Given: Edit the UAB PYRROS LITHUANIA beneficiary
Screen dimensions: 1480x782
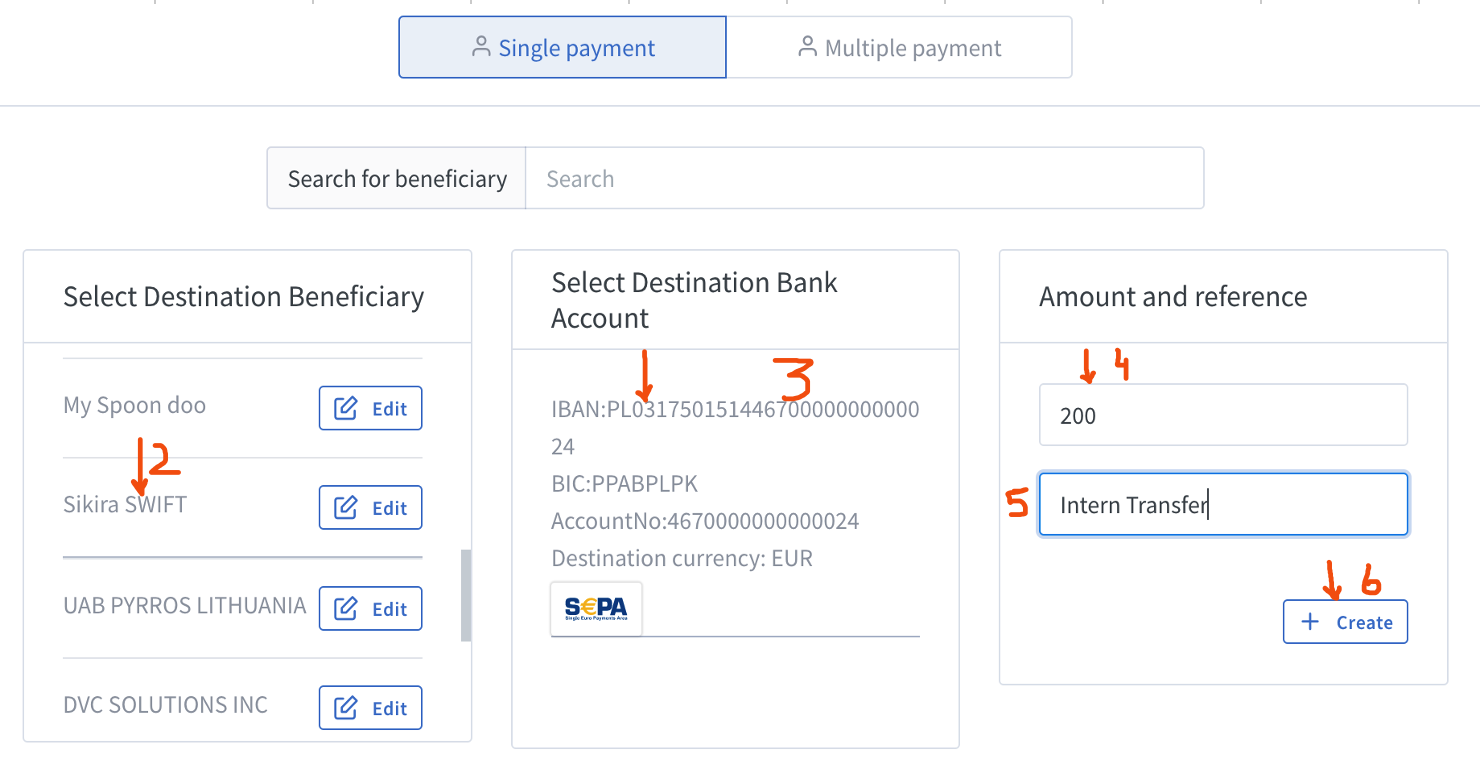Looking at the screenshot, I should coord(371,609).
